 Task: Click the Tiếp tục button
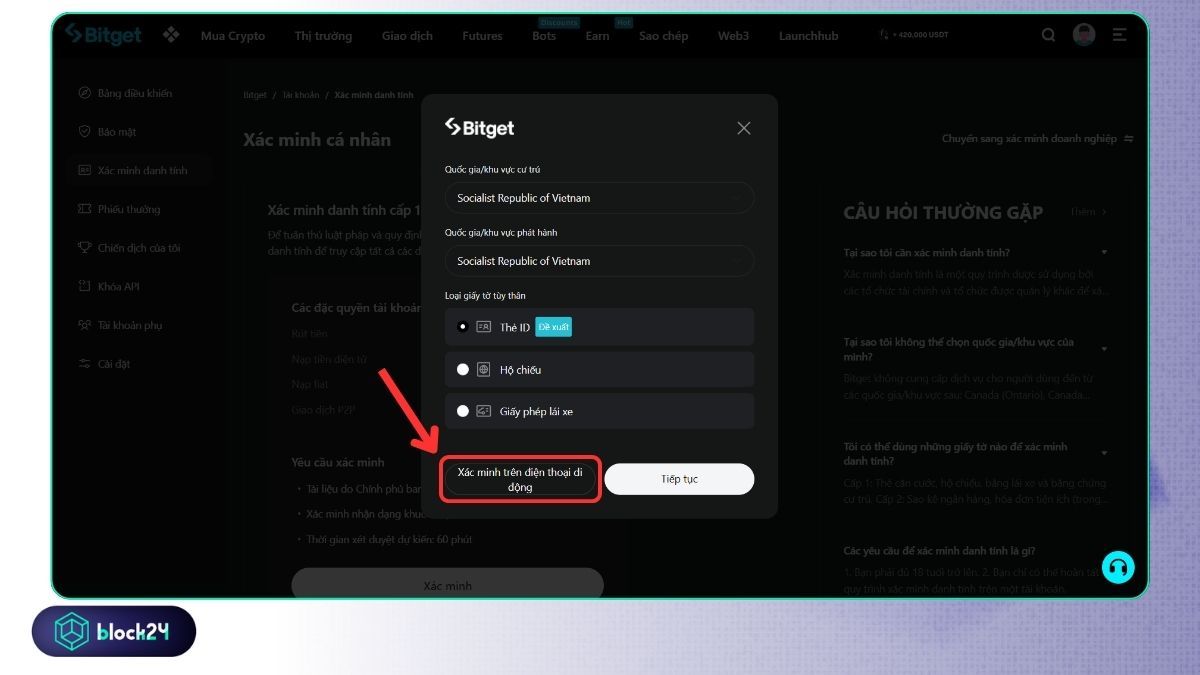tap(679, 479)
